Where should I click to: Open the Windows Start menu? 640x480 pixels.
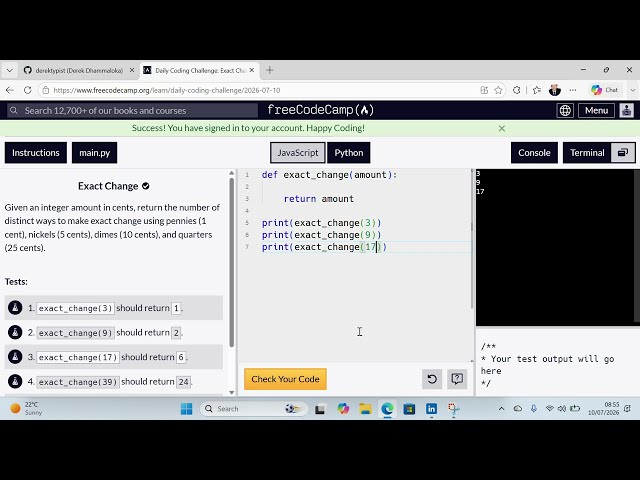pos(187,409)
